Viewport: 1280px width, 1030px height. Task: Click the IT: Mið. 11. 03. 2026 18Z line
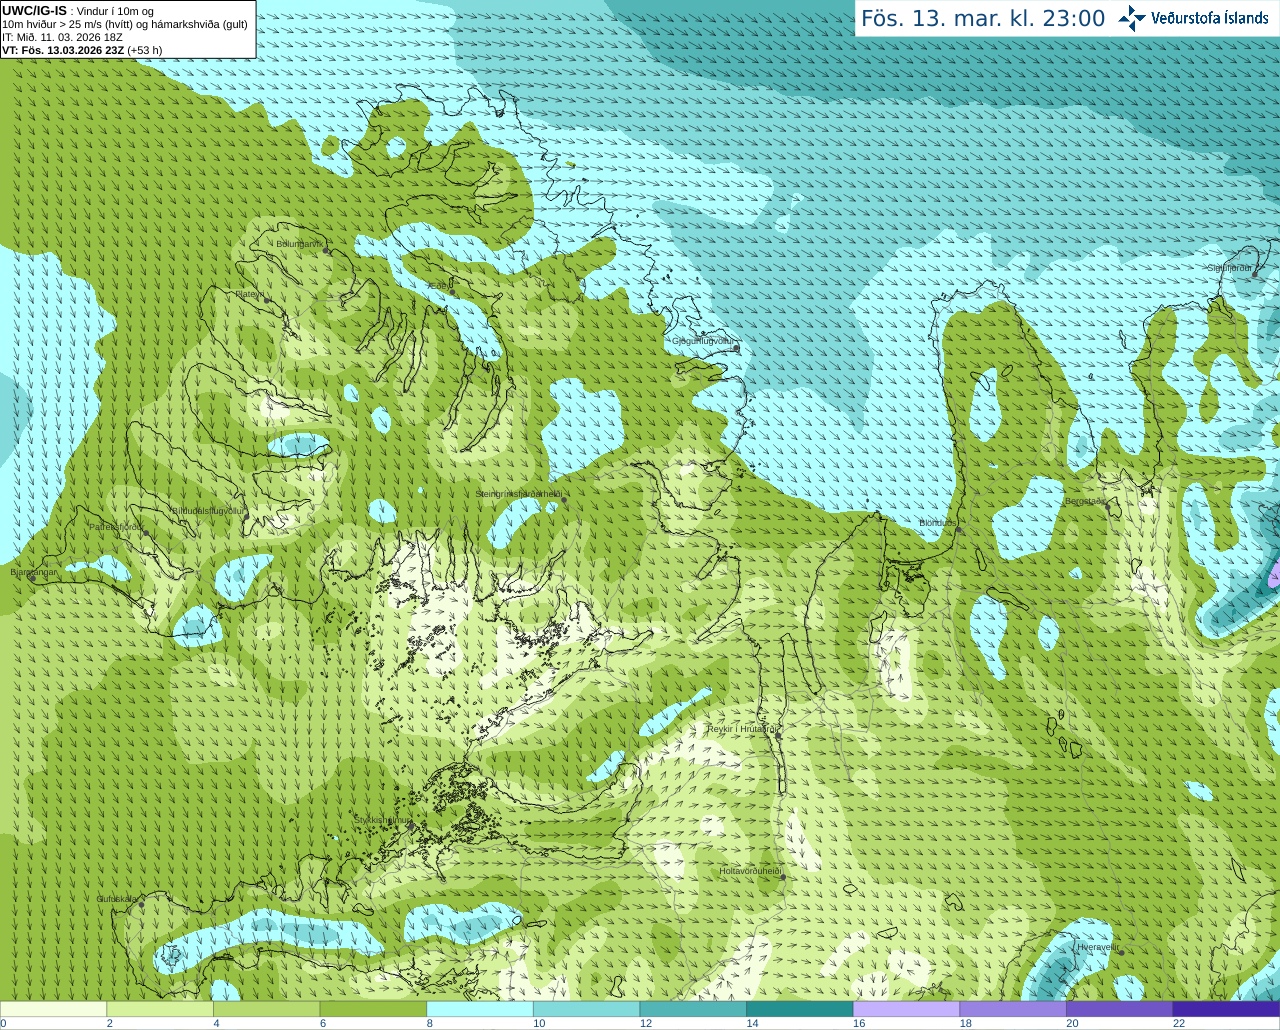click(x=62, y=37)
